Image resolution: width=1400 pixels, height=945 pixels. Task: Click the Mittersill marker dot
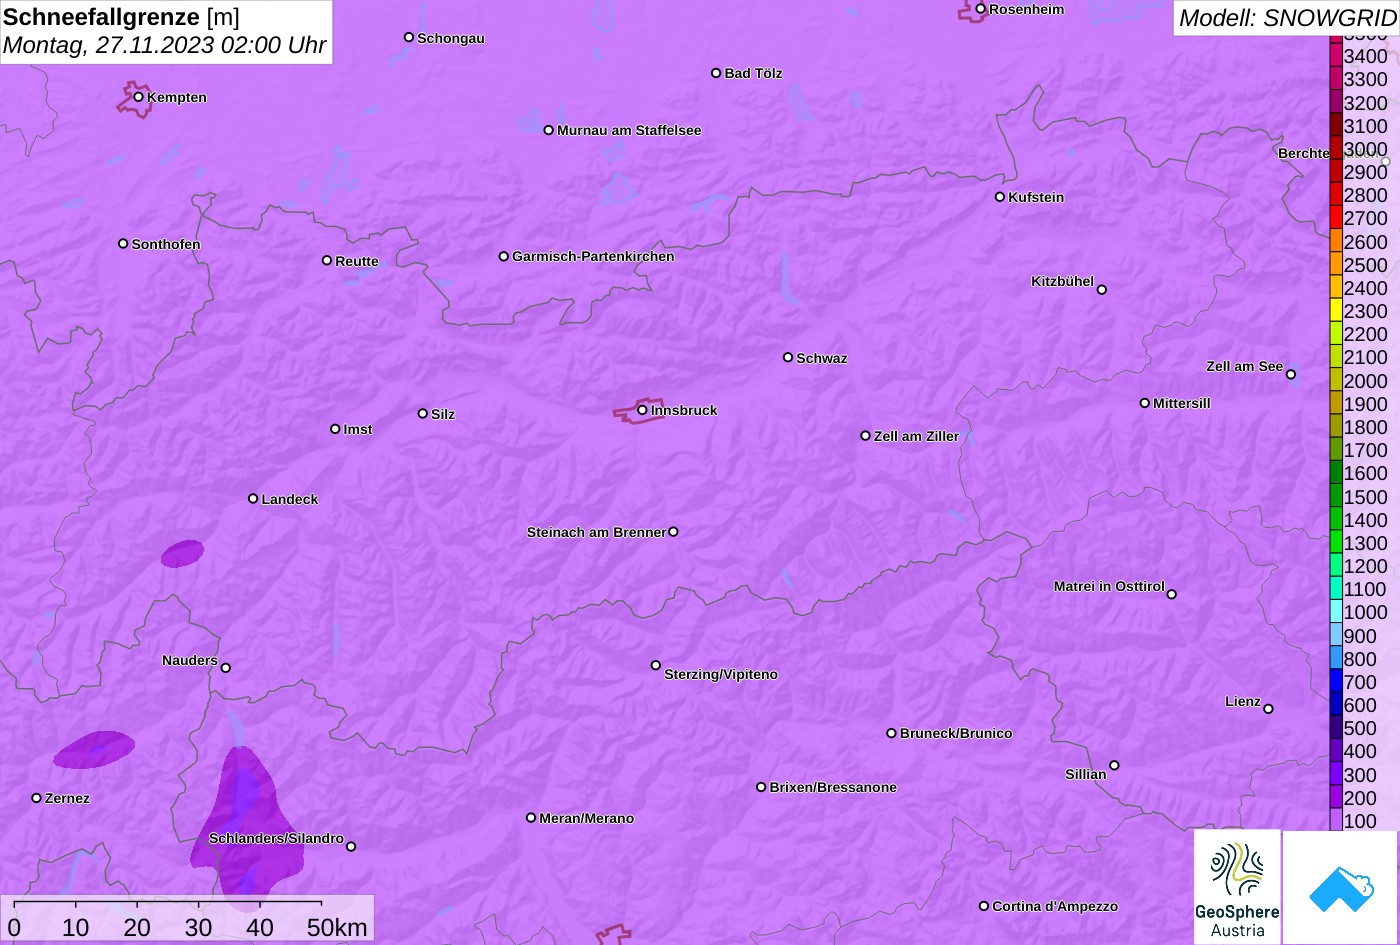[1145, 403]
